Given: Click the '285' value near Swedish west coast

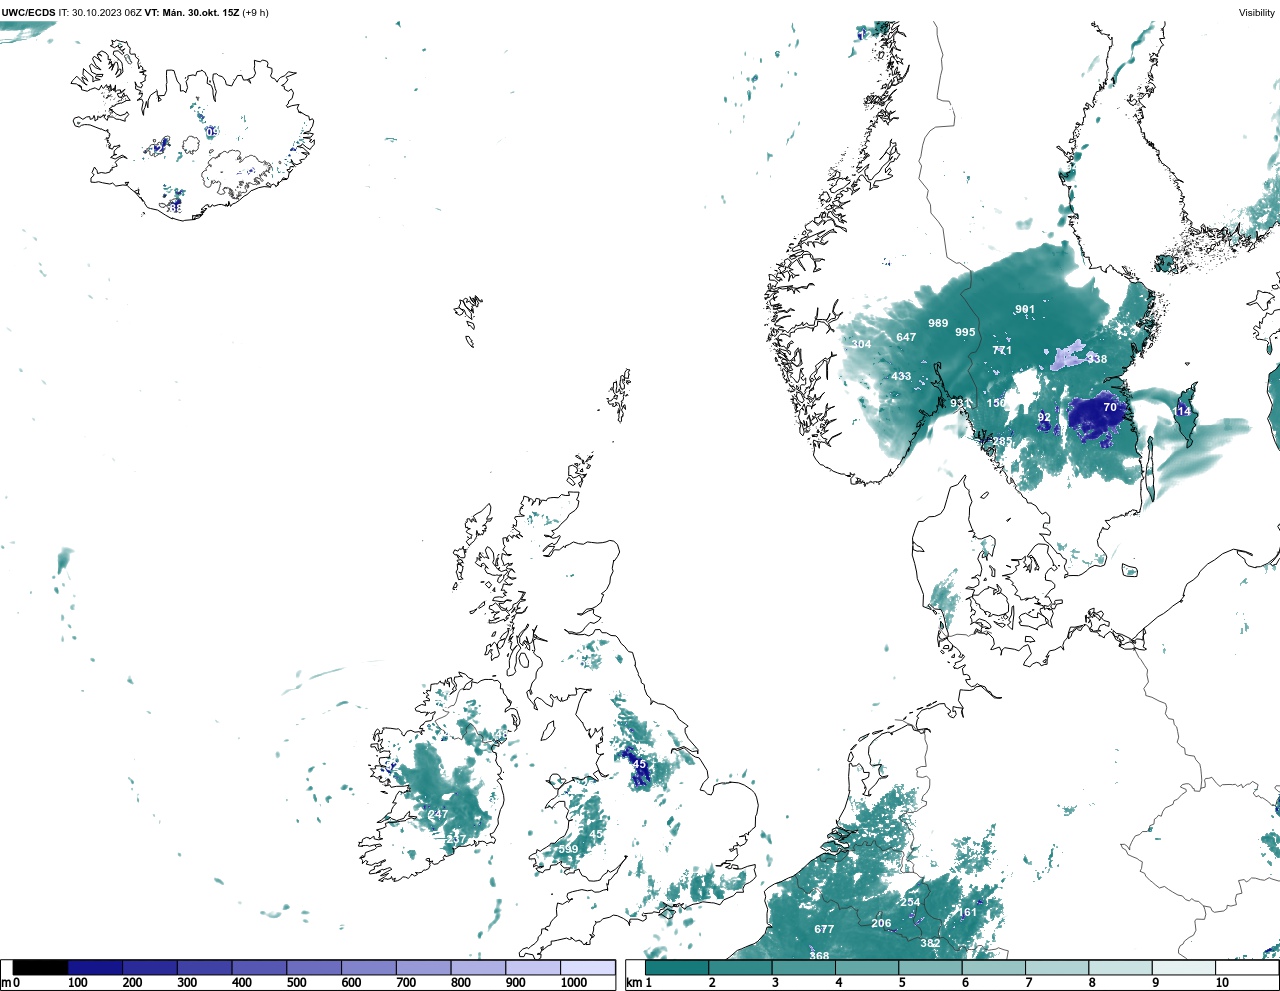Looking at the screenshot, I should click(1002, 441).
